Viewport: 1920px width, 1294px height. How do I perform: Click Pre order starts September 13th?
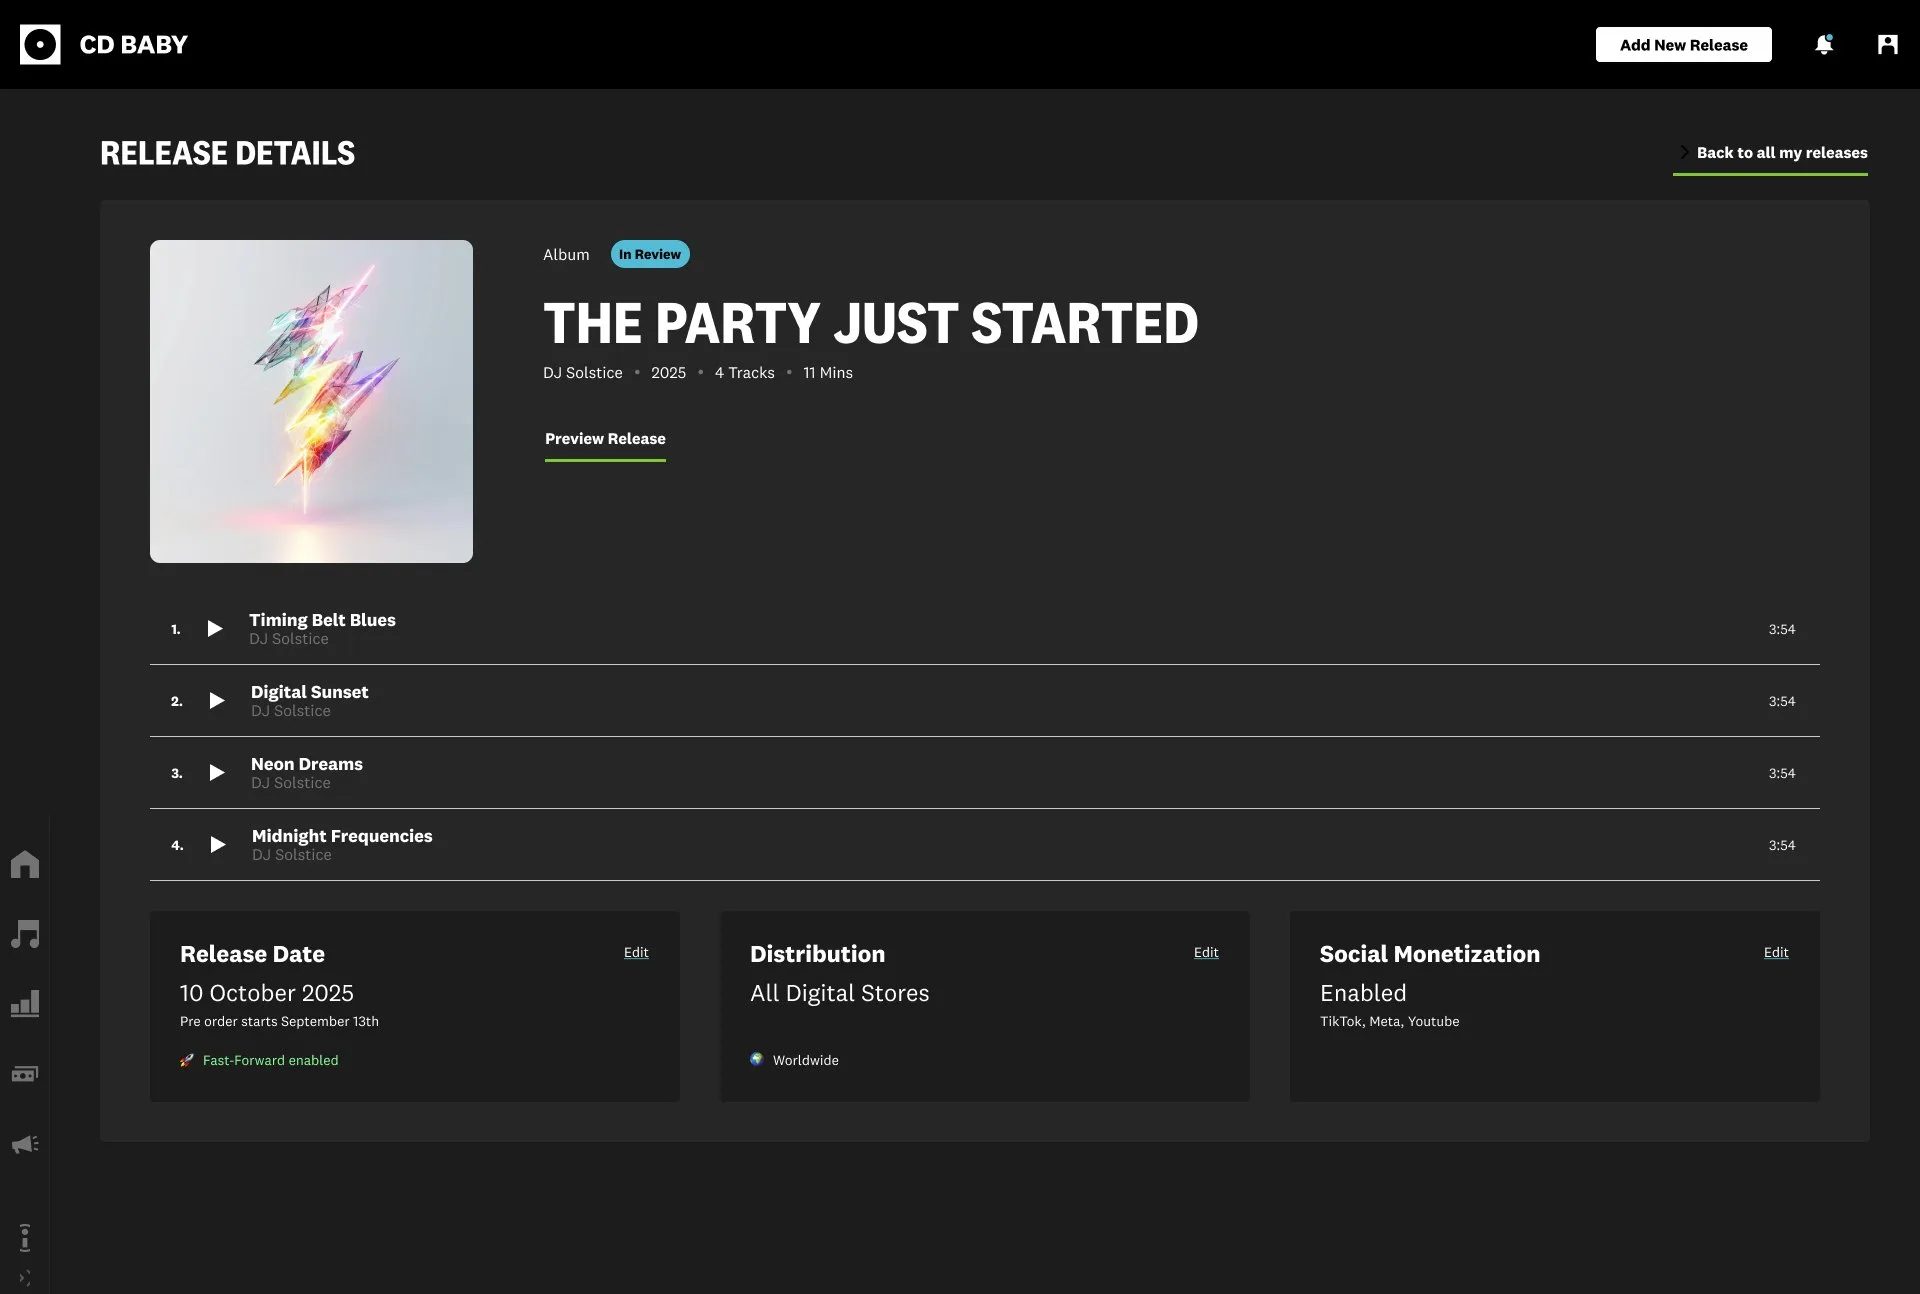[x=279, y=1021]
